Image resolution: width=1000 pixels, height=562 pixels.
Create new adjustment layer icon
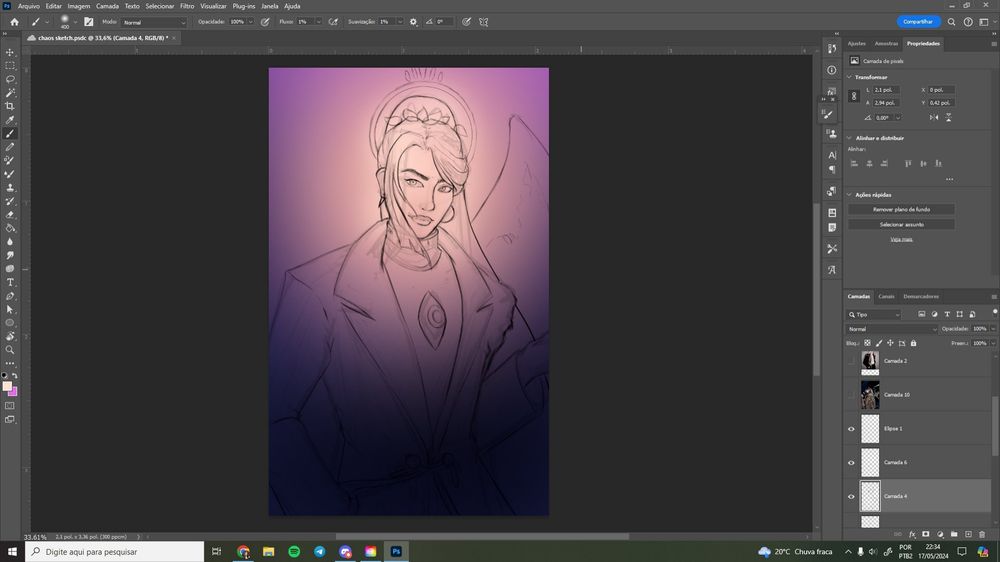940,534
